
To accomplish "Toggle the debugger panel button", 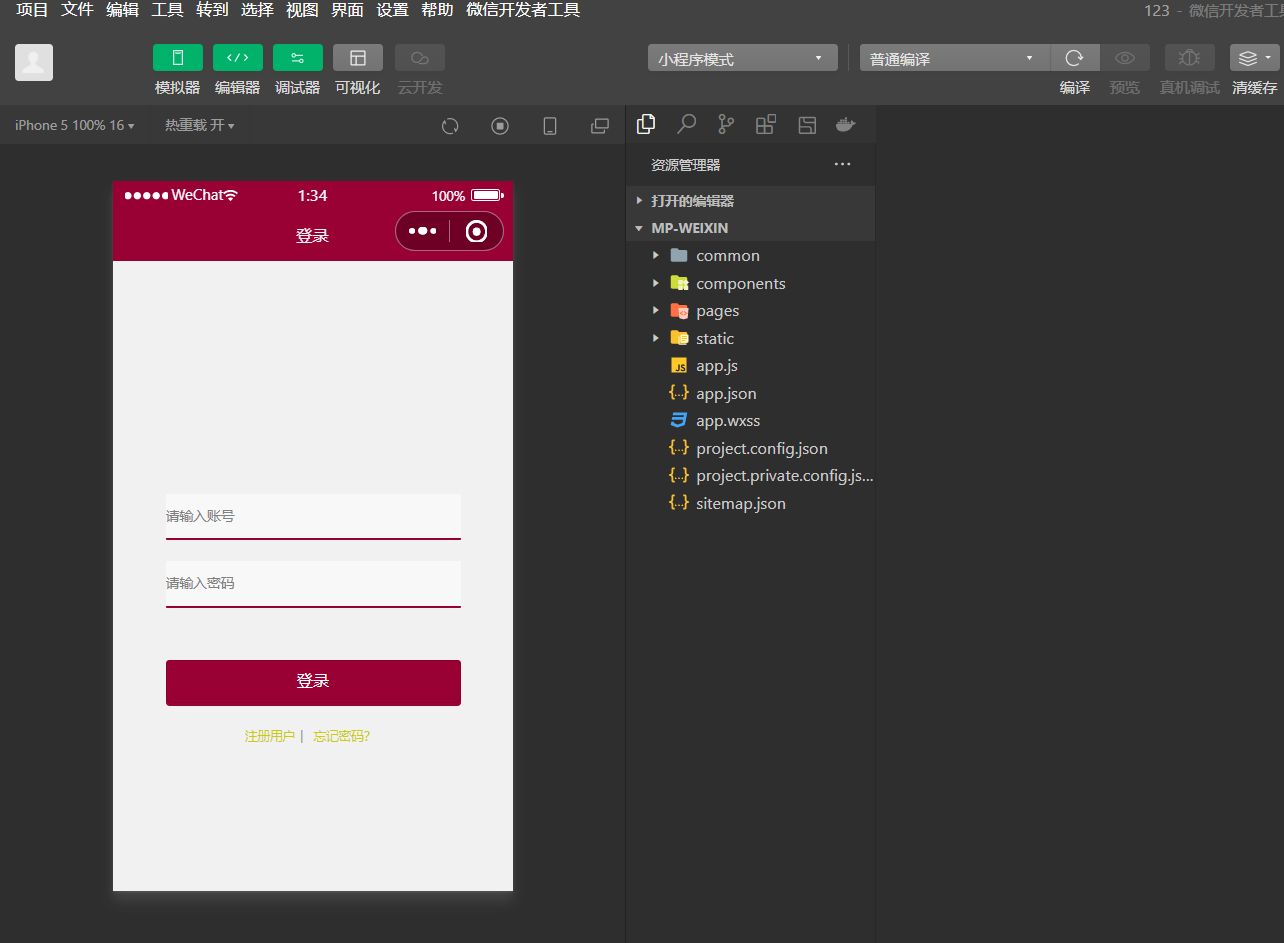I will 298,58.
